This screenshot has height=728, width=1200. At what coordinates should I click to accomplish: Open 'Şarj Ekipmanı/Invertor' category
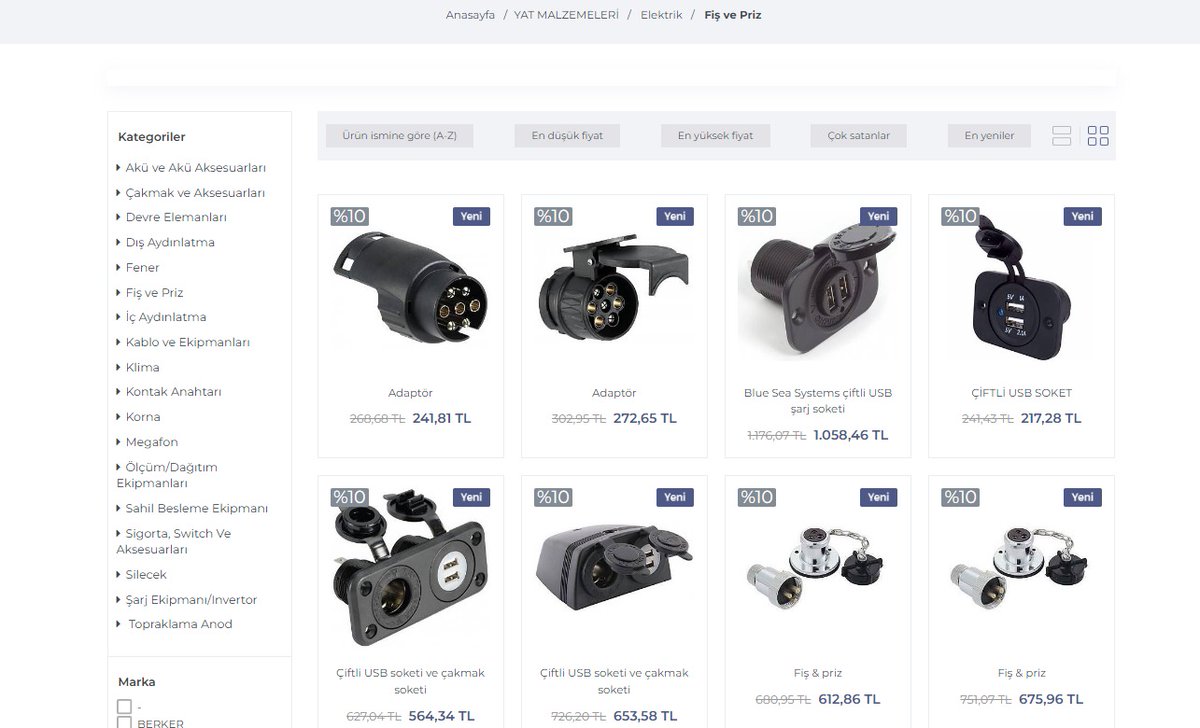(191, 600)
